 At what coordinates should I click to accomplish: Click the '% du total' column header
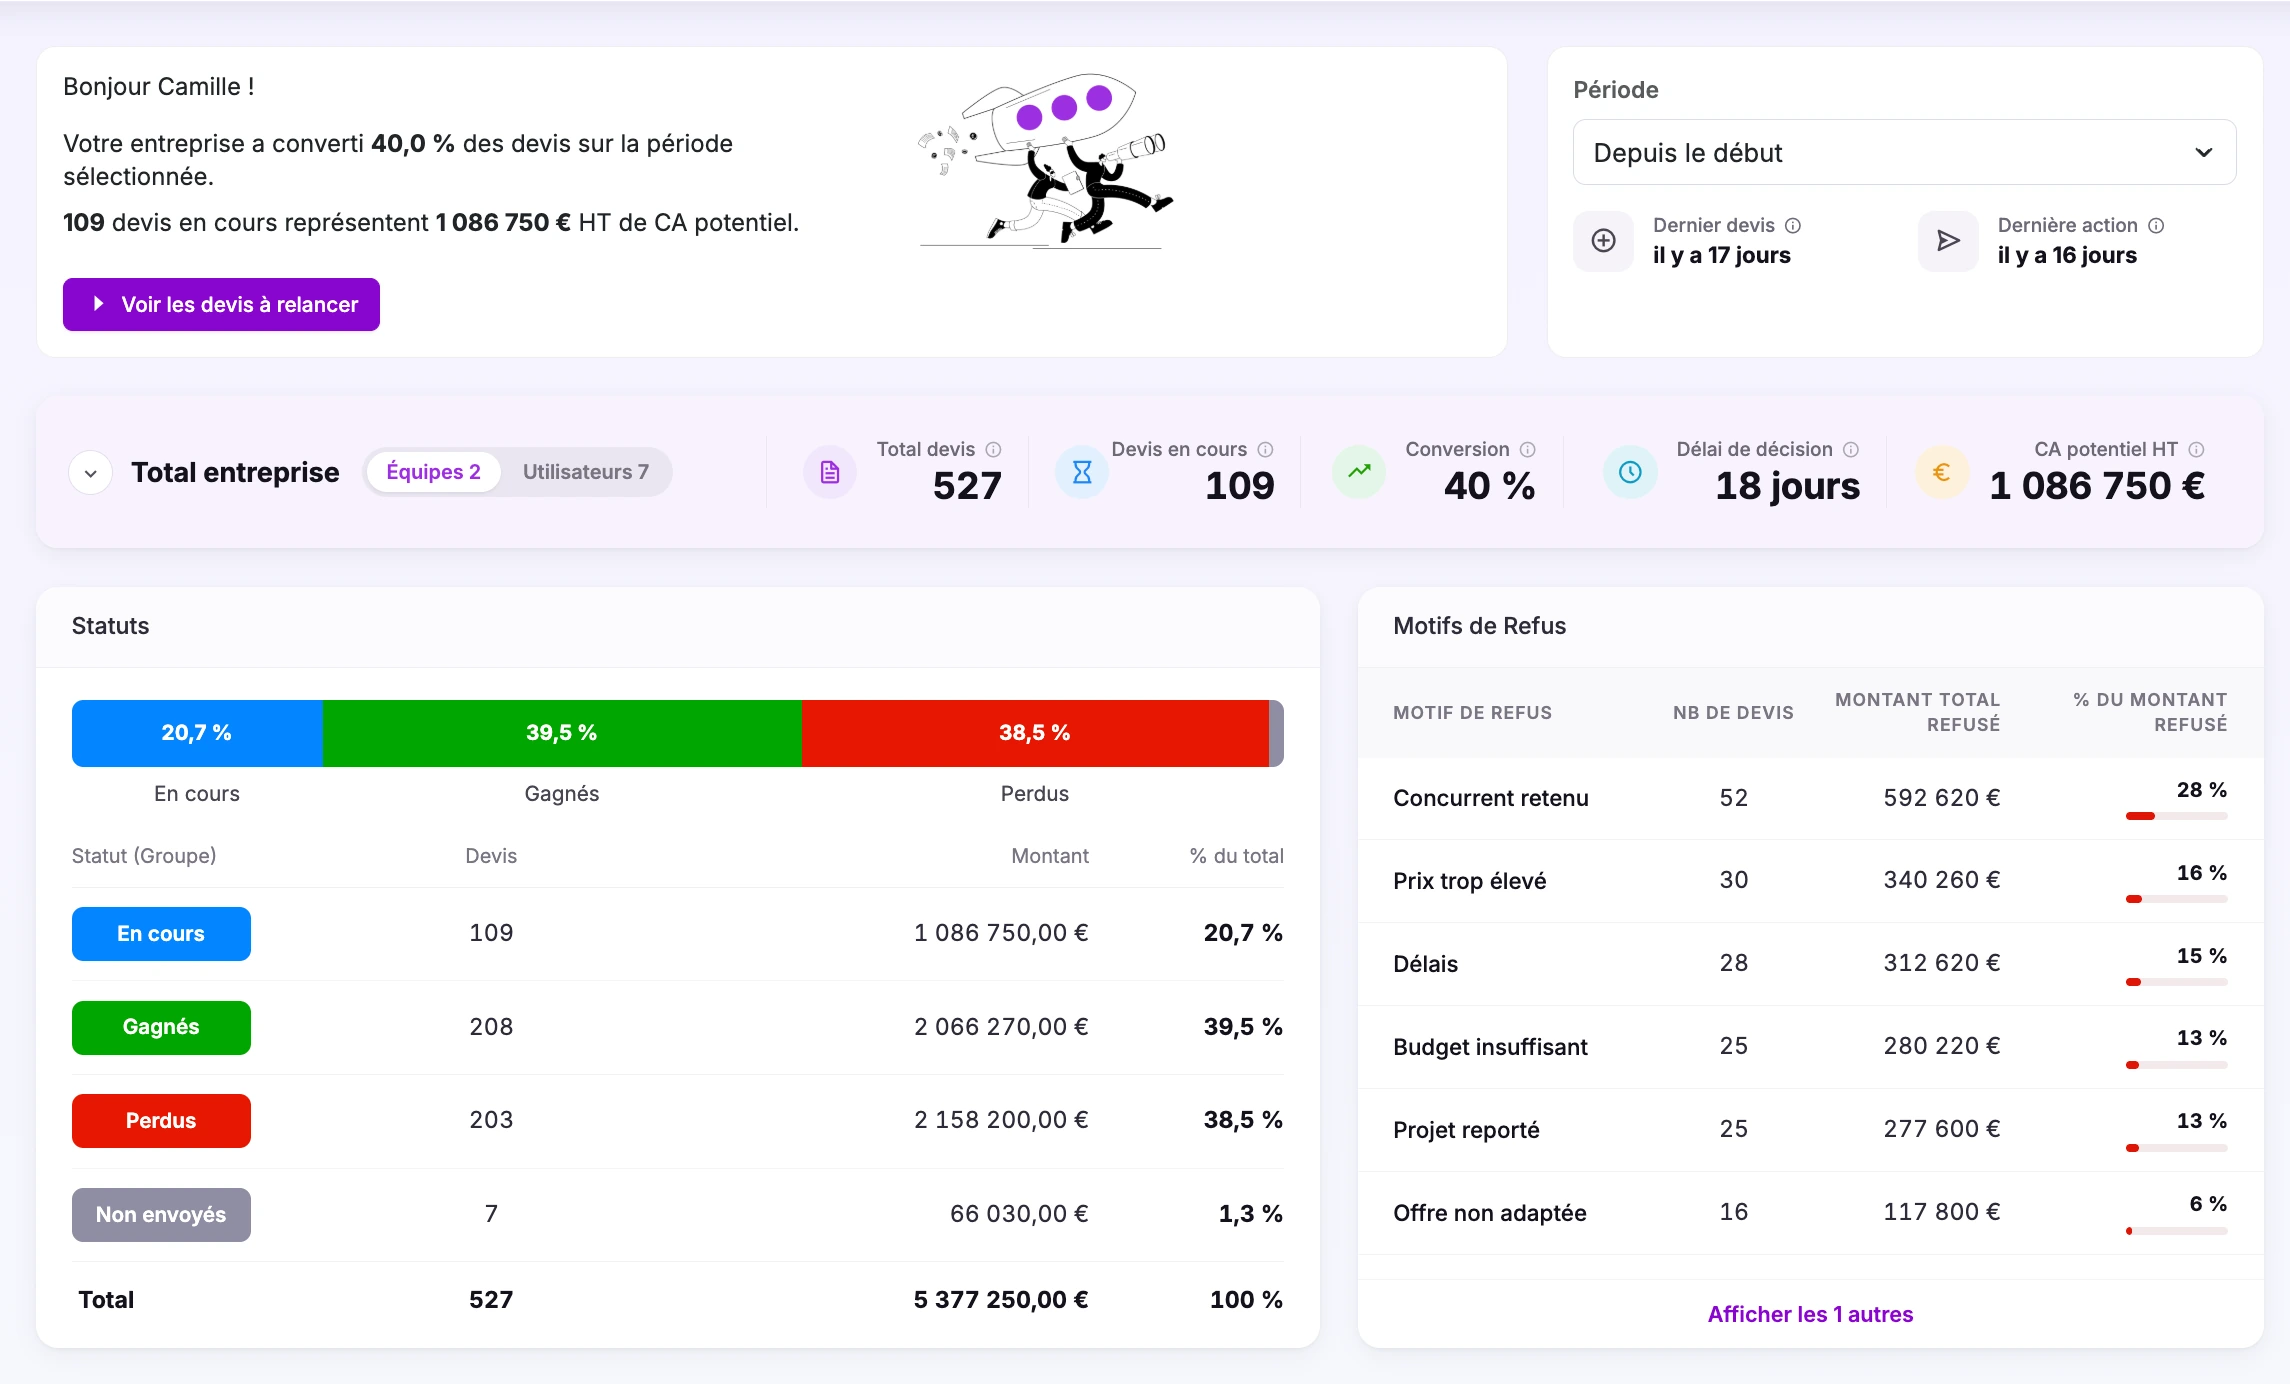(1236, 856)
